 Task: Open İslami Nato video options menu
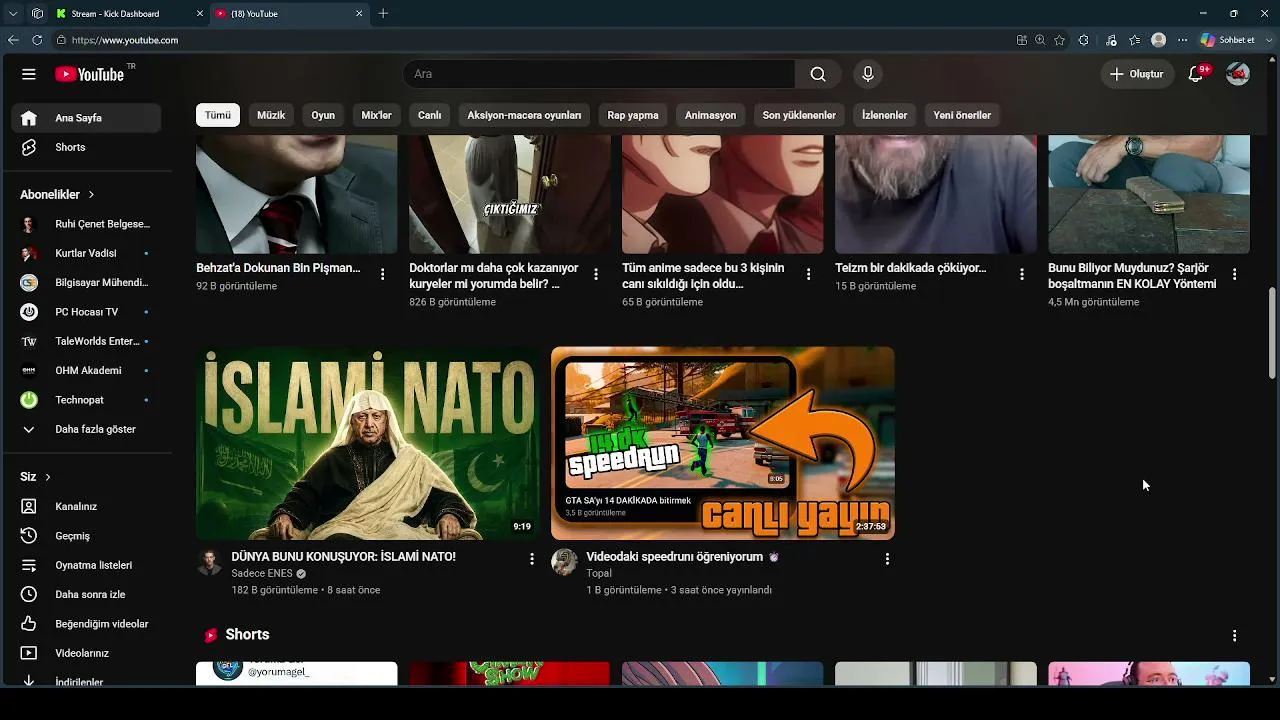[x=532, y=559]
